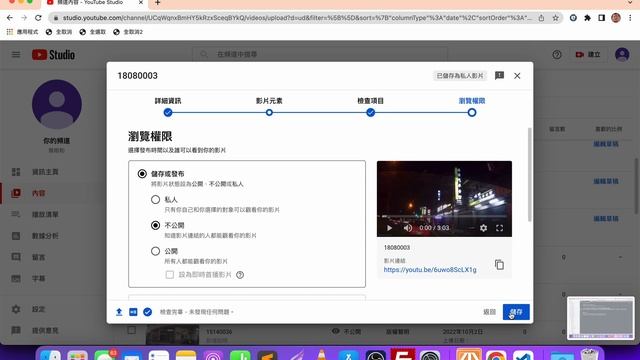Open the https://youtu.be video link
The image size is (640, 360).
tap(430, 270)
